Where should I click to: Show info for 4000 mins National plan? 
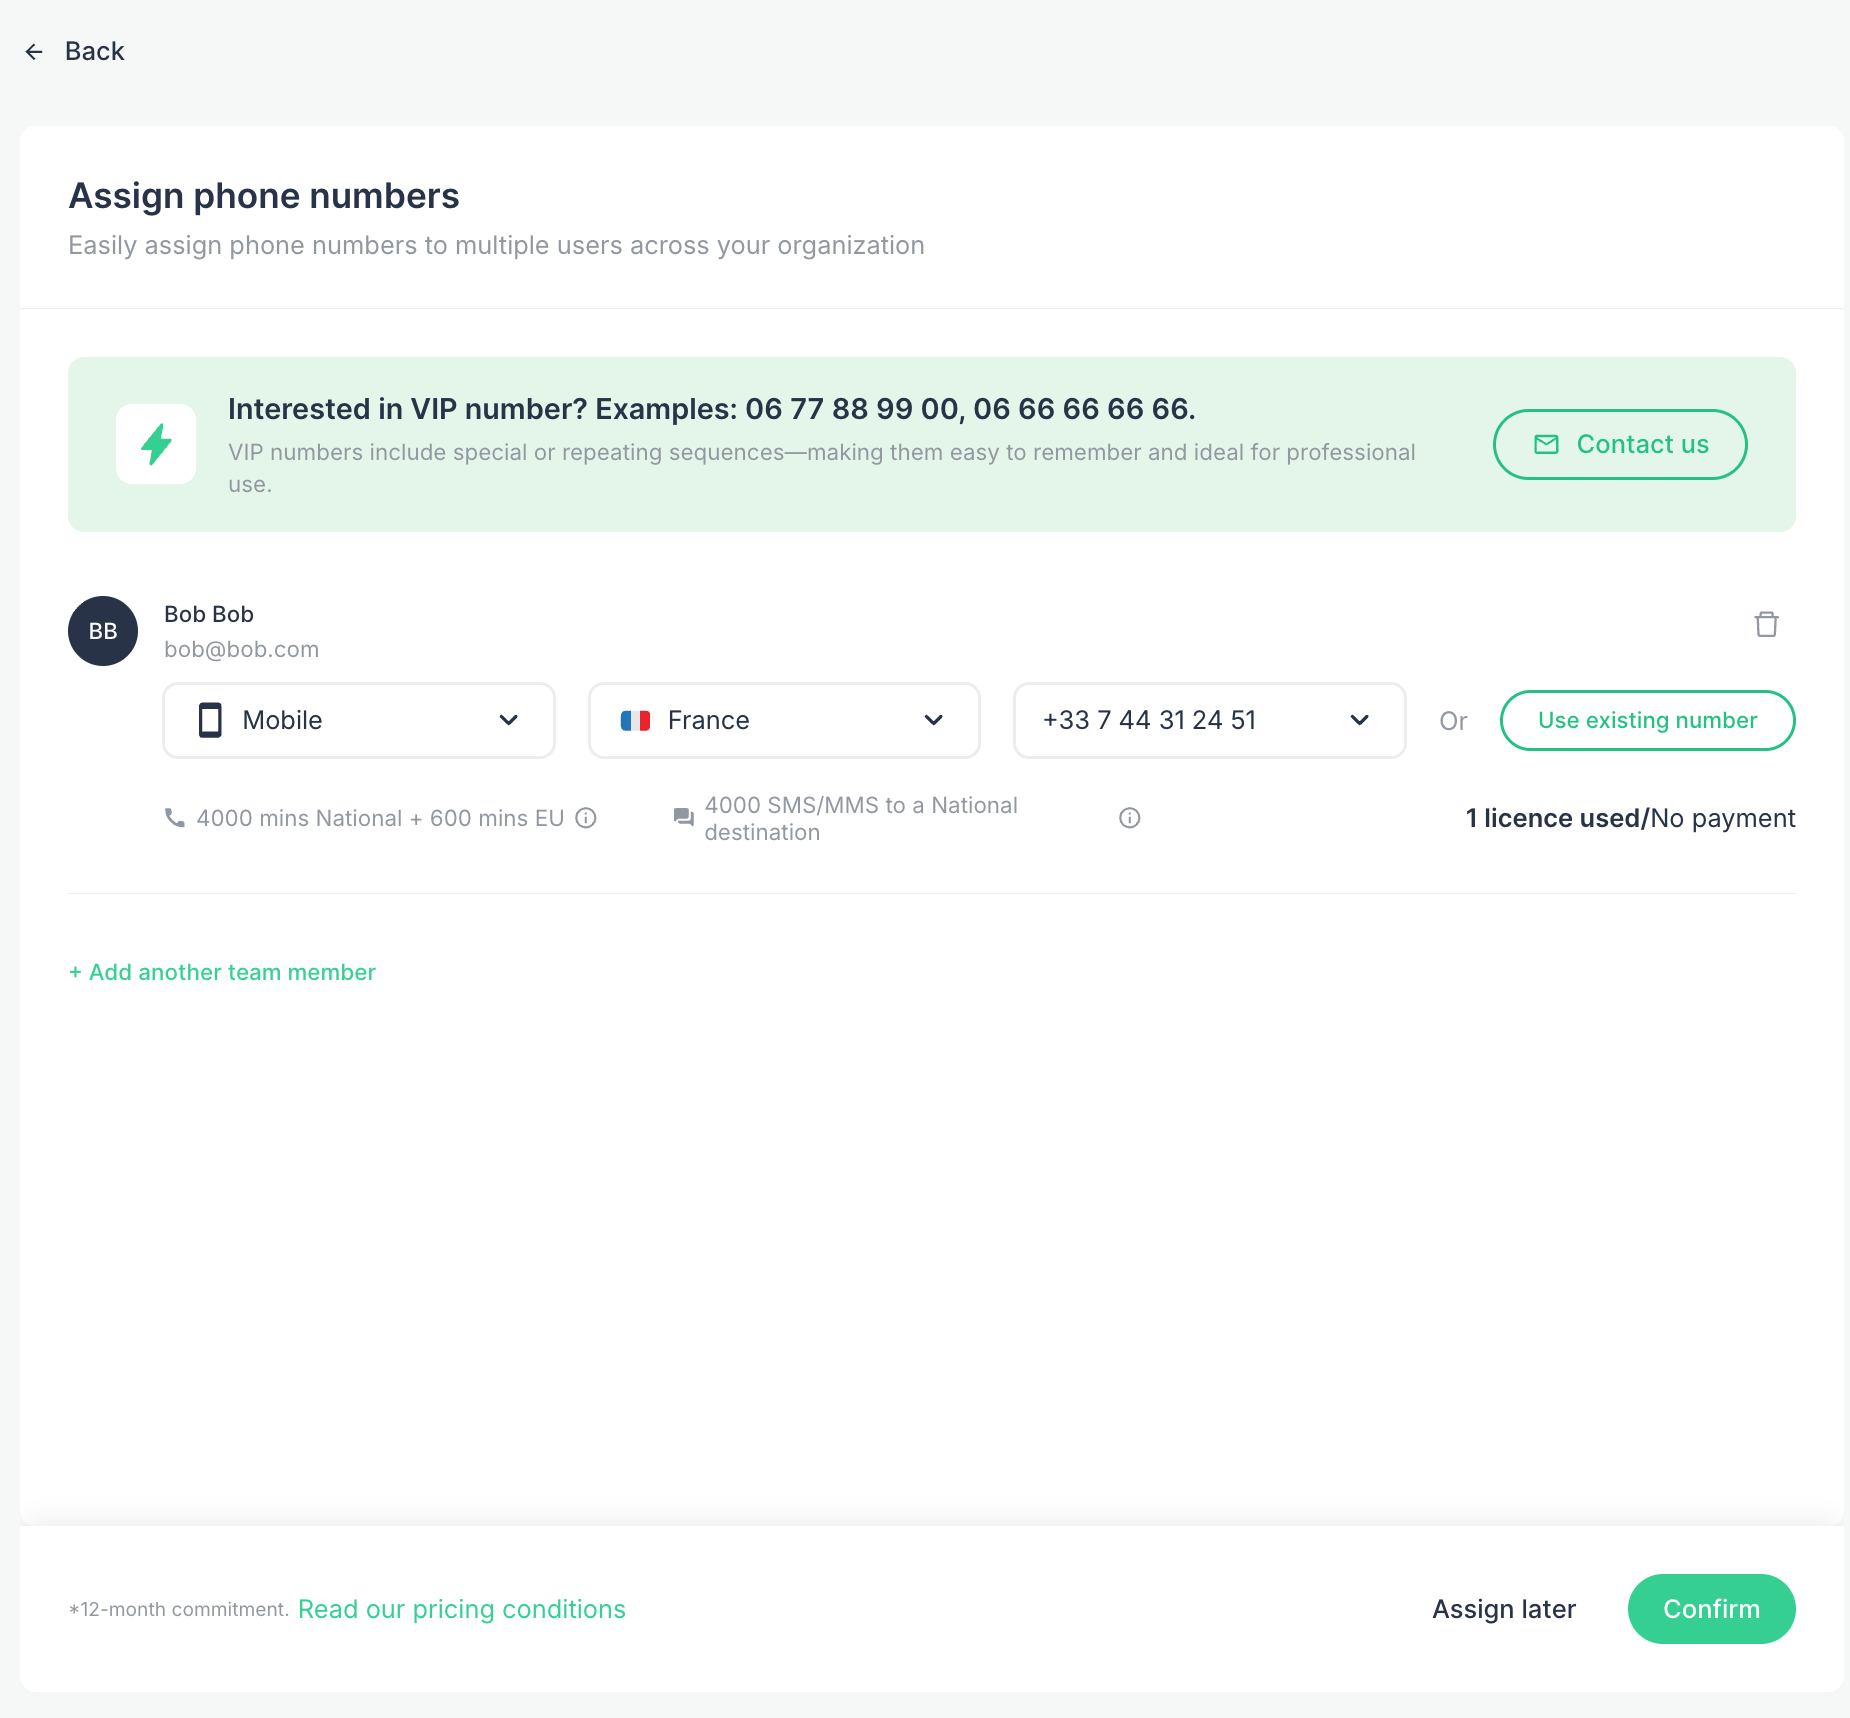point(586,818)
